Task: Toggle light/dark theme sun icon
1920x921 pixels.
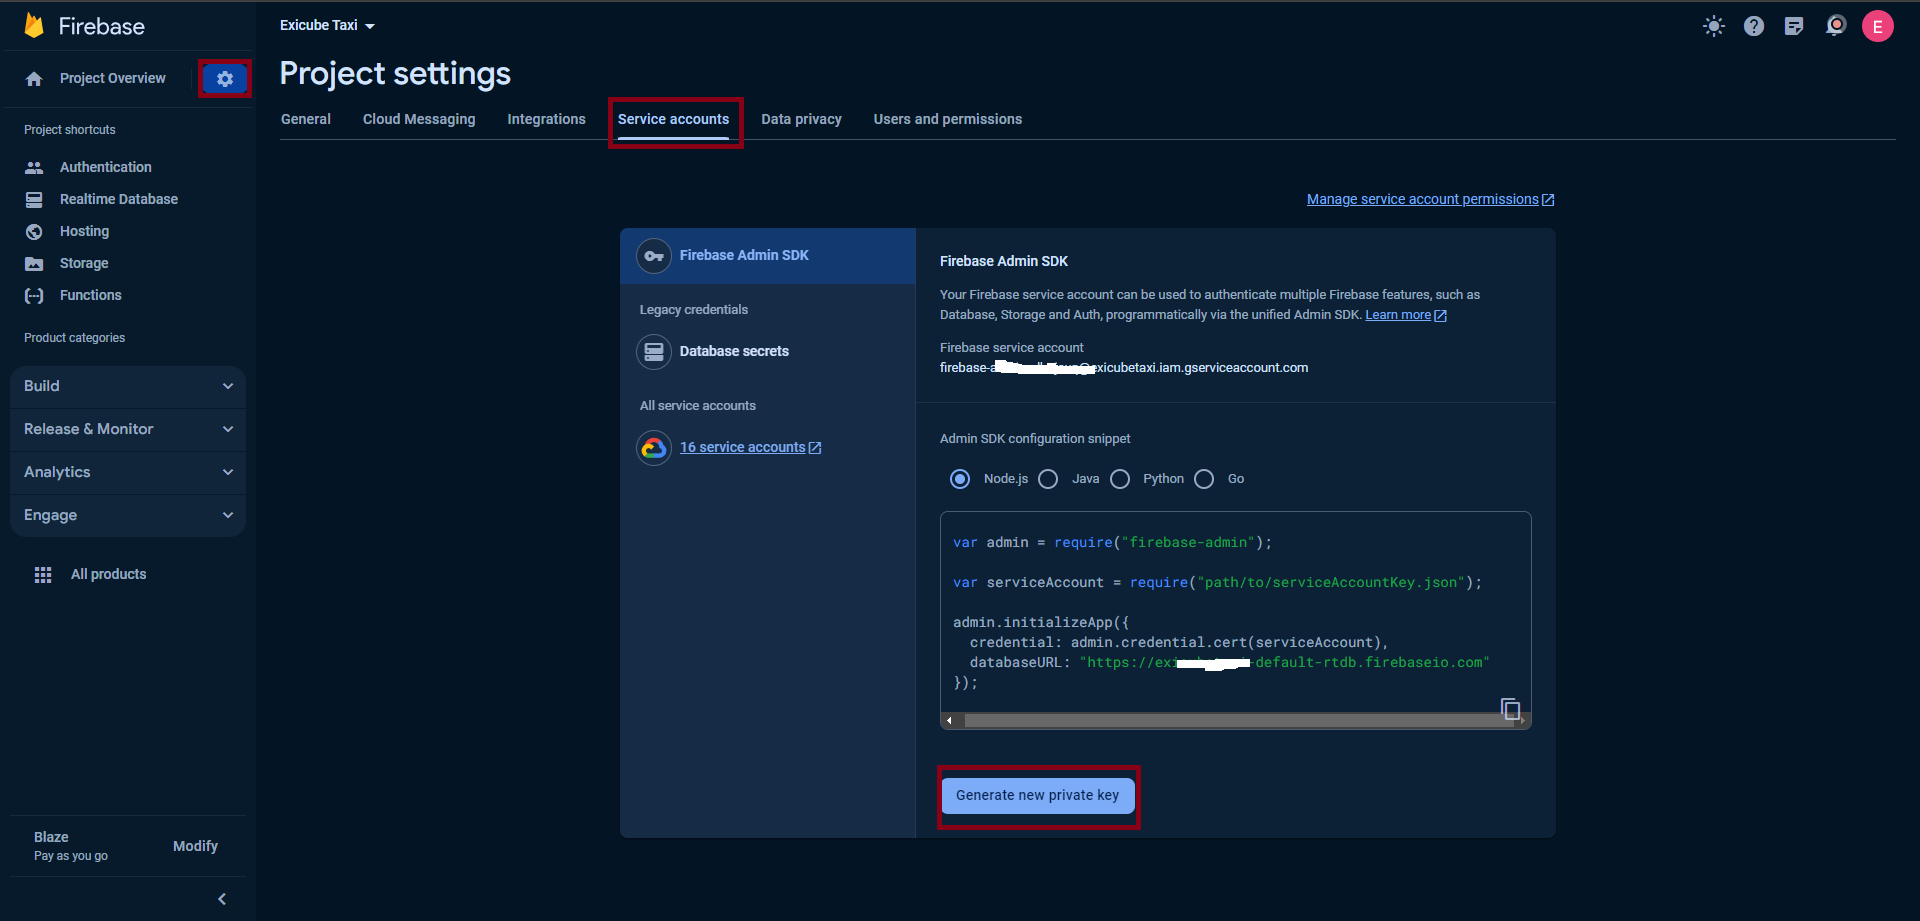Action: [x=1713, y=27]
